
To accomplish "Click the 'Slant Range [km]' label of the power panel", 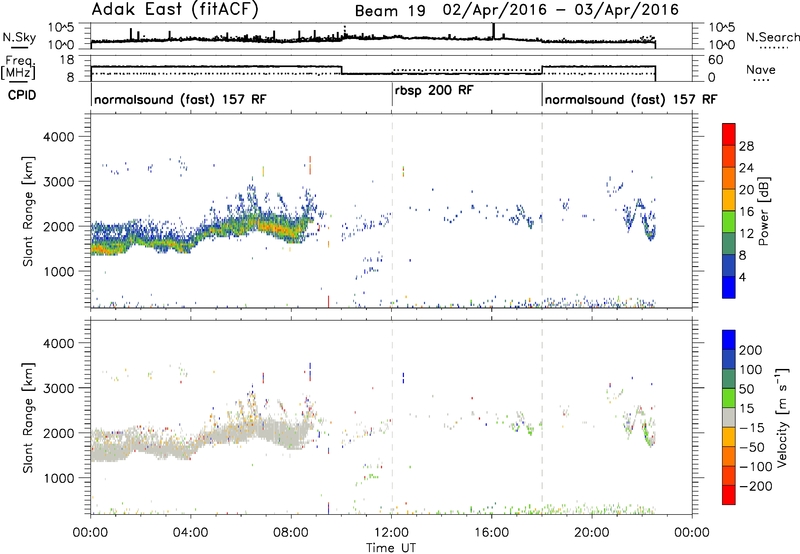I will [28, 211].
